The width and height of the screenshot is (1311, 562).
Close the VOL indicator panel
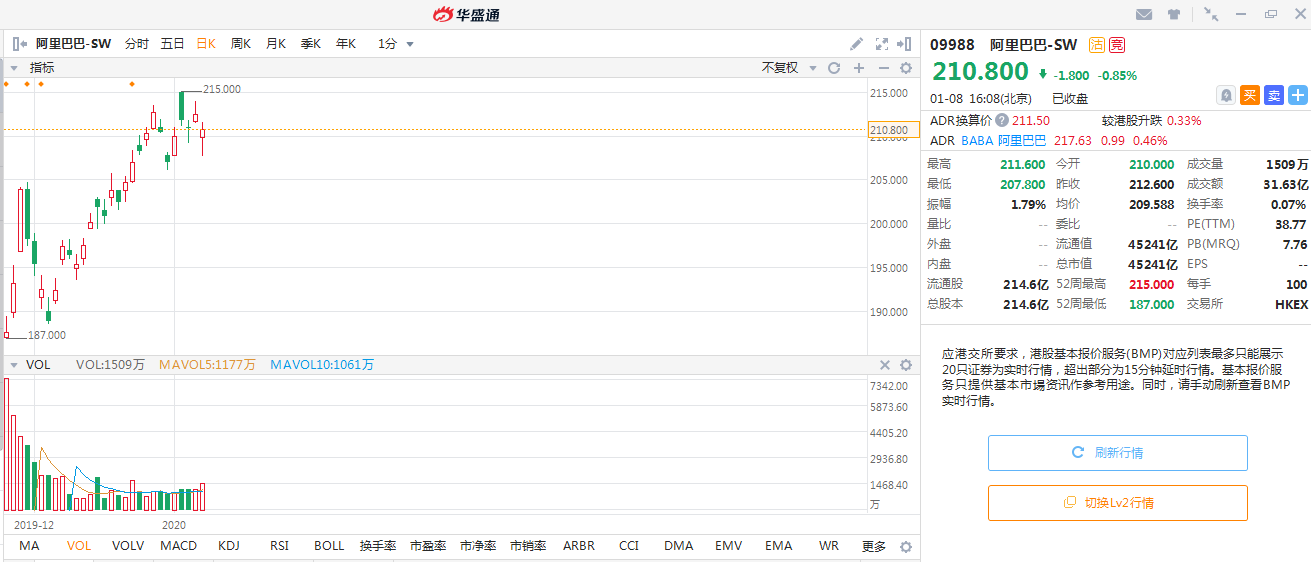[x=884, y=365]
